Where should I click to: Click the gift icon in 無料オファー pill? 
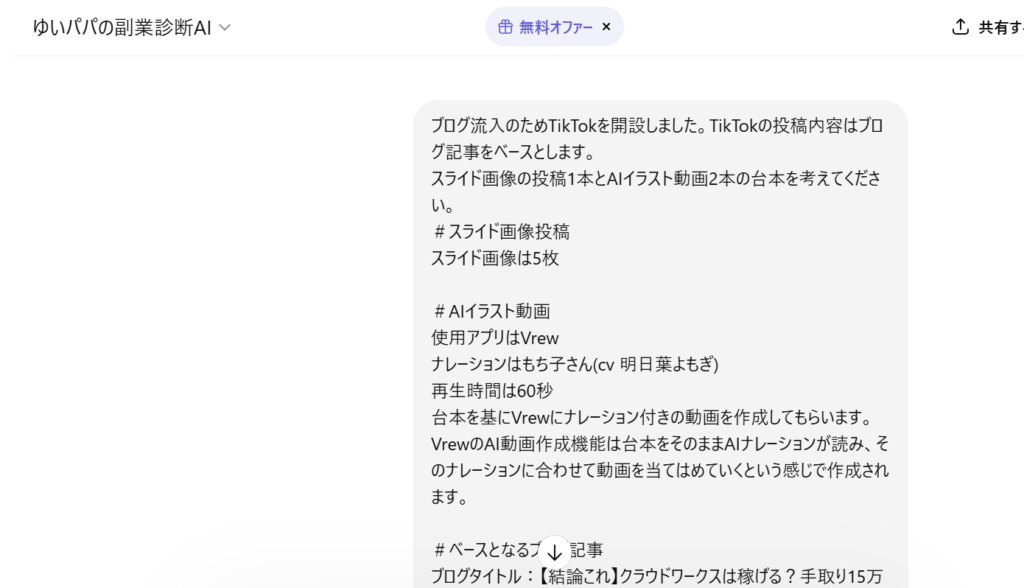tap(505, 27)
